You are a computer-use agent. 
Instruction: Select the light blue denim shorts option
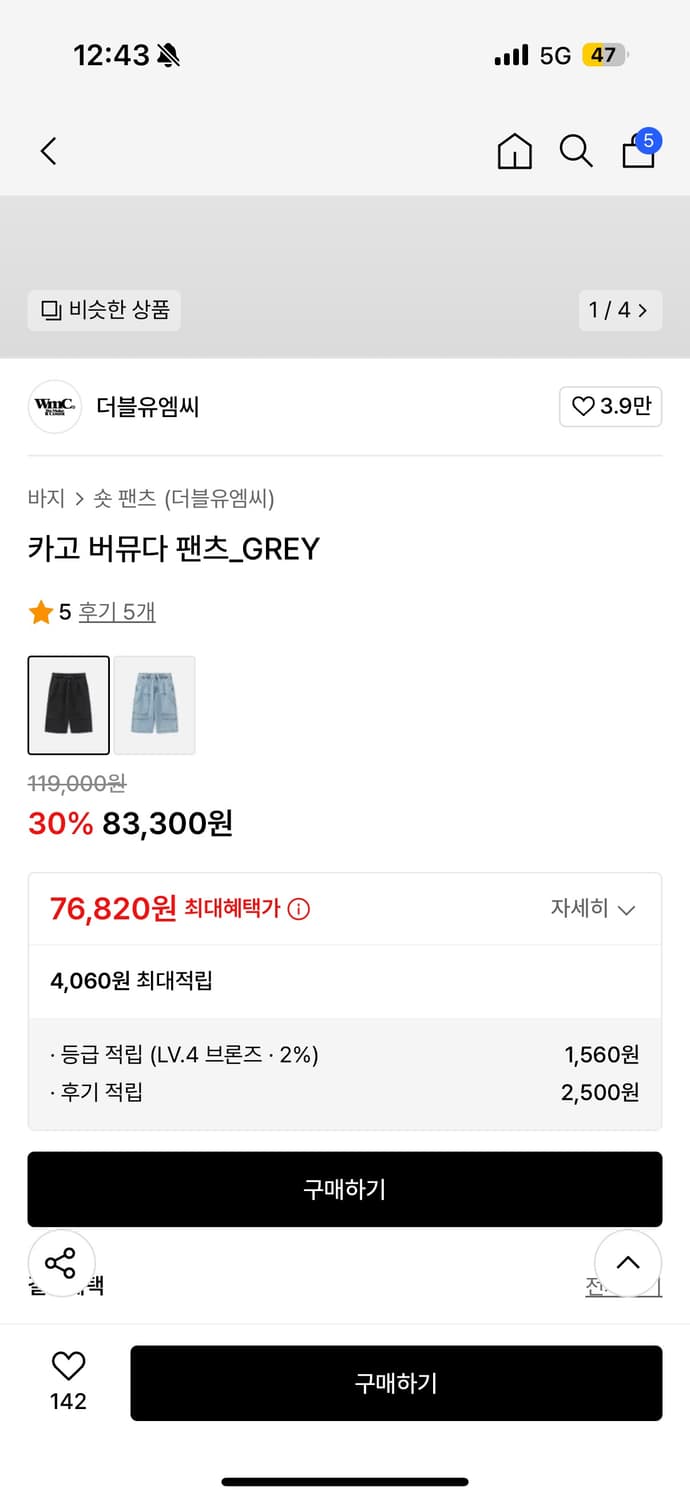154,705
